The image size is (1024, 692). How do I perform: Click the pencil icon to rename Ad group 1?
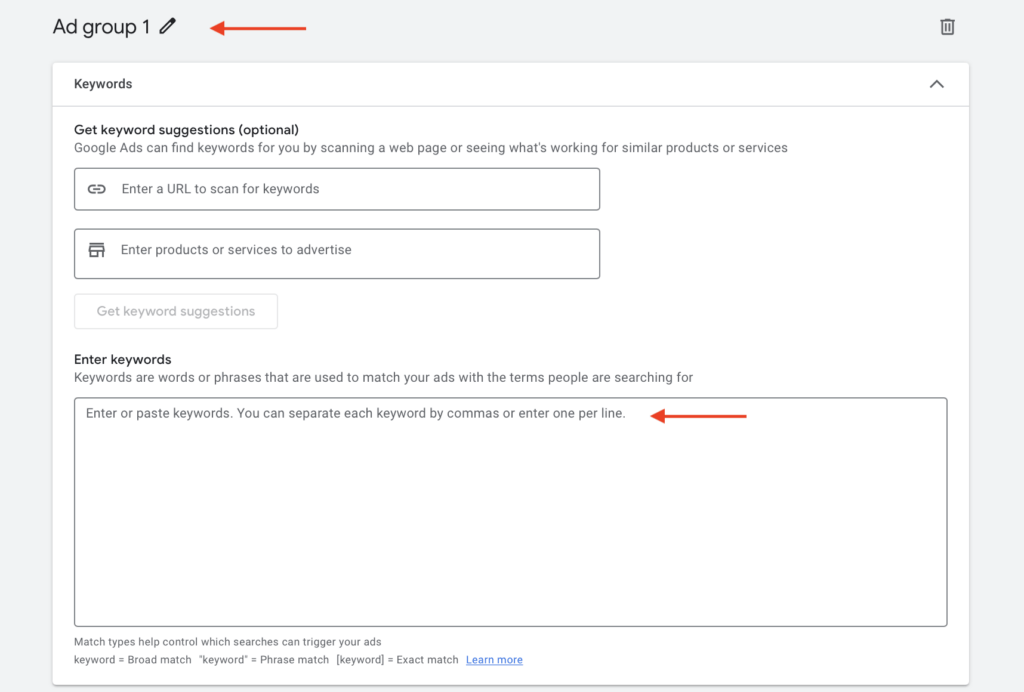pyautogui.click(x=167, y=27)
